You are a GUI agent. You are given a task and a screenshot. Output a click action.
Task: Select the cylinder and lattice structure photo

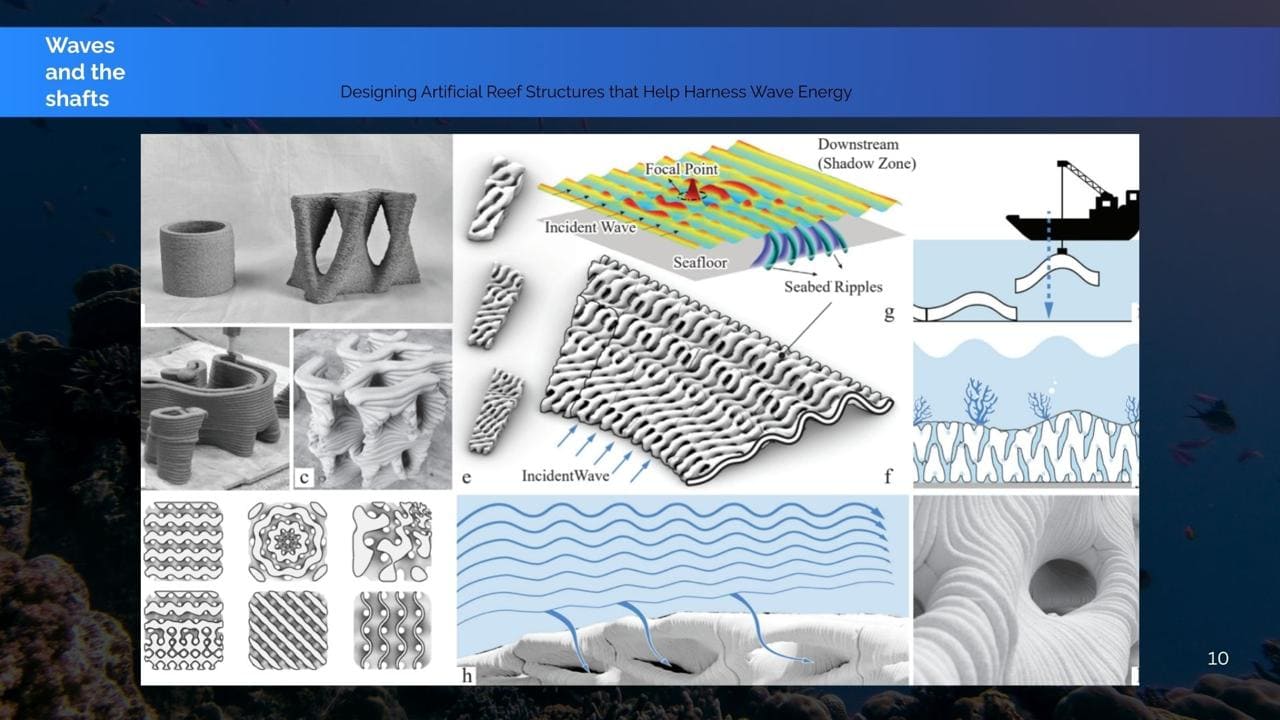[x=296, y=230]
